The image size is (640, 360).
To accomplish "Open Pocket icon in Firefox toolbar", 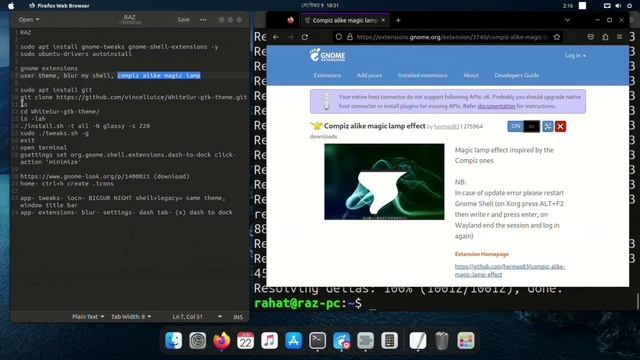I will click(591, 37).
